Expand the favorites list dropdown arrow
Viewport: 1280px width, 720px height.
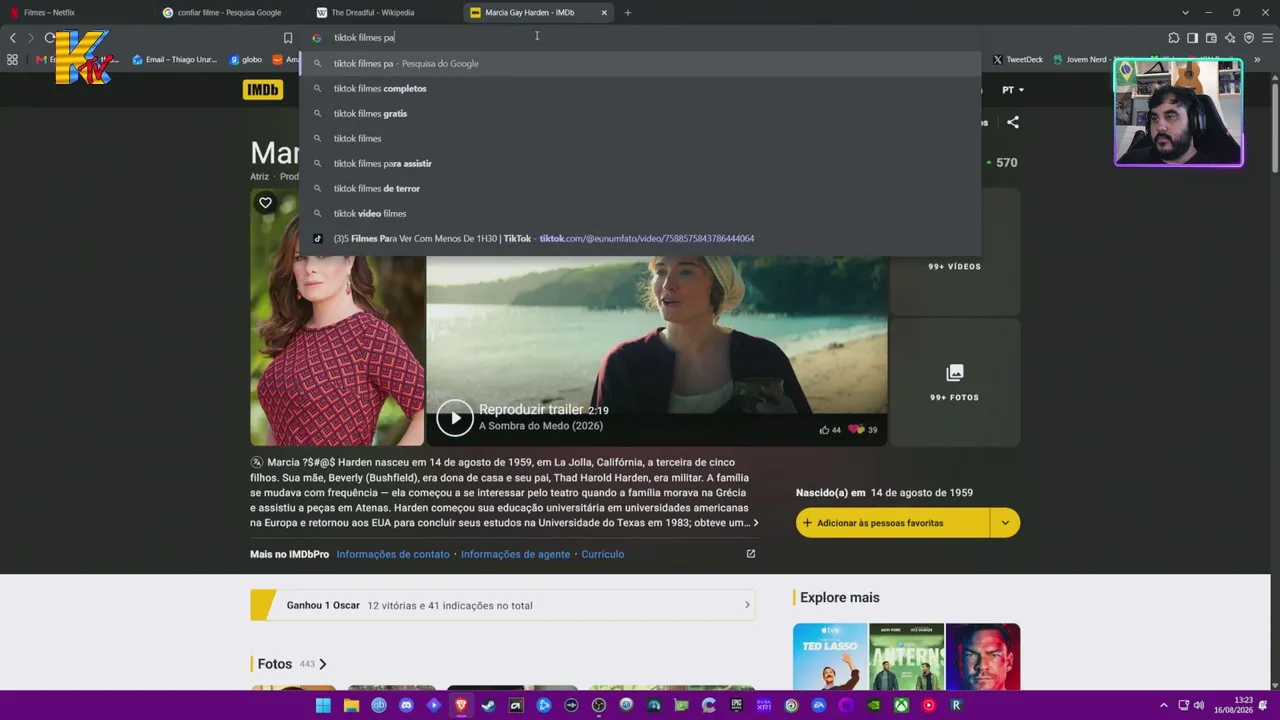click(1005, 523)
